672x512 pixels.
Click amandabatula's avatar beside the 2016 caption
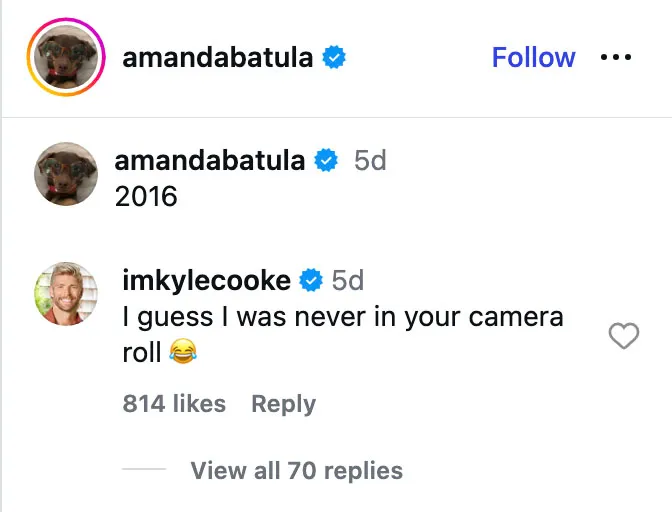coord(66,174)
